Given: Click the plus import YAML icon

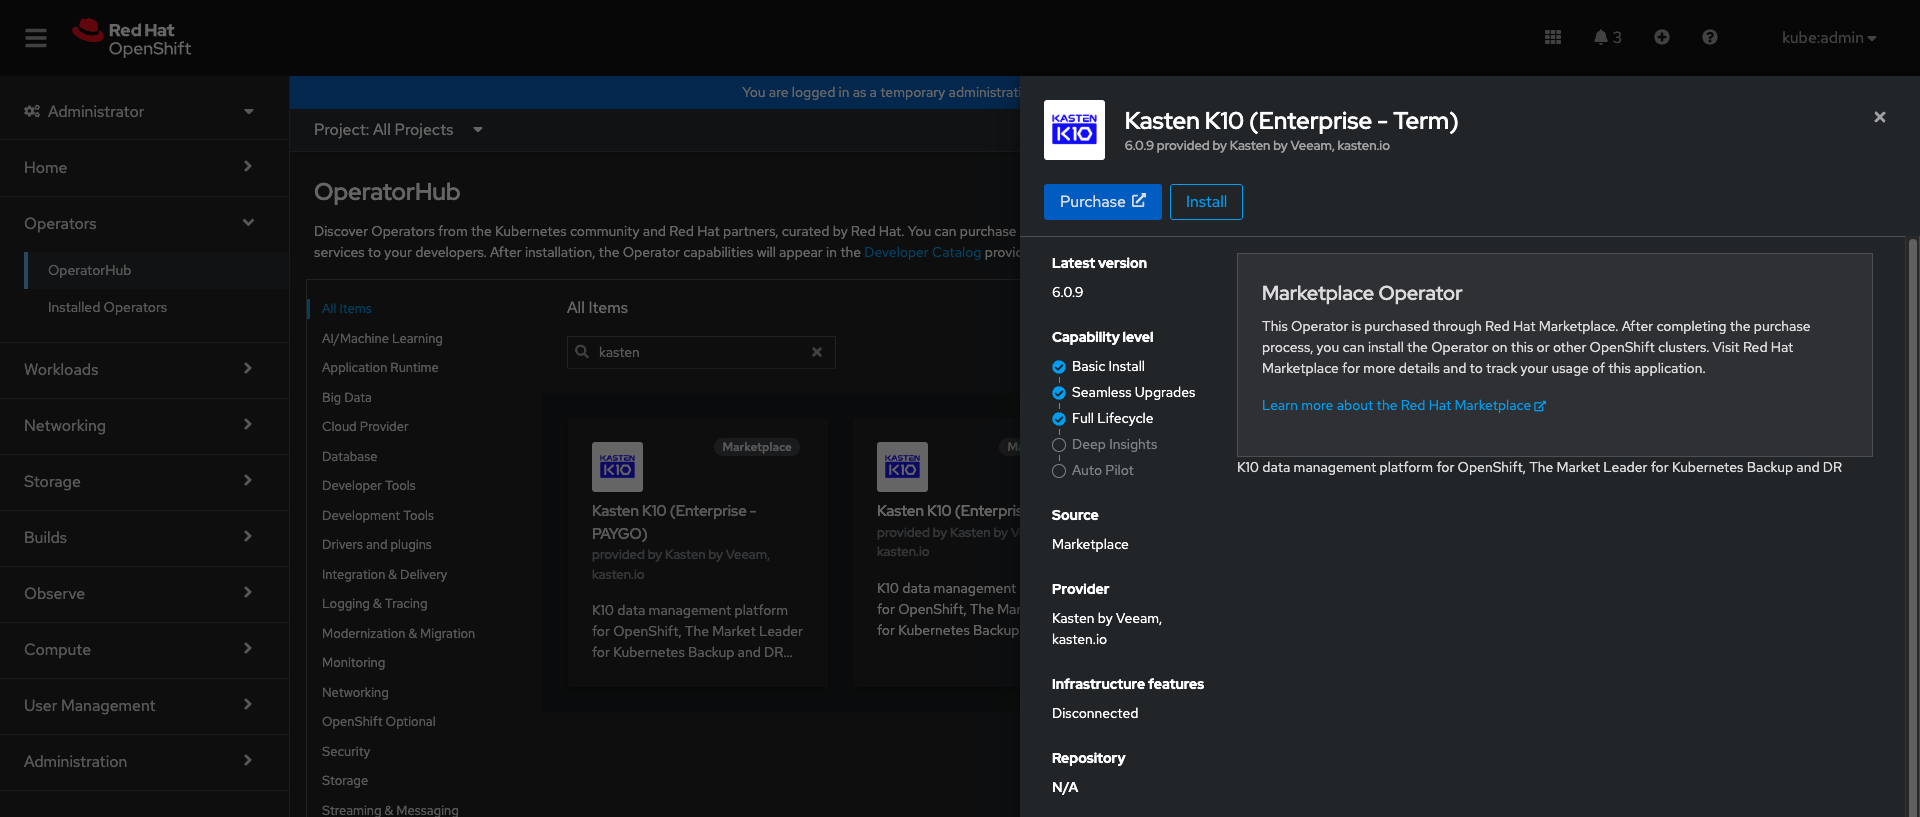Looking at the screenshot, I should pyautogui.click(x=1662, y=37).
